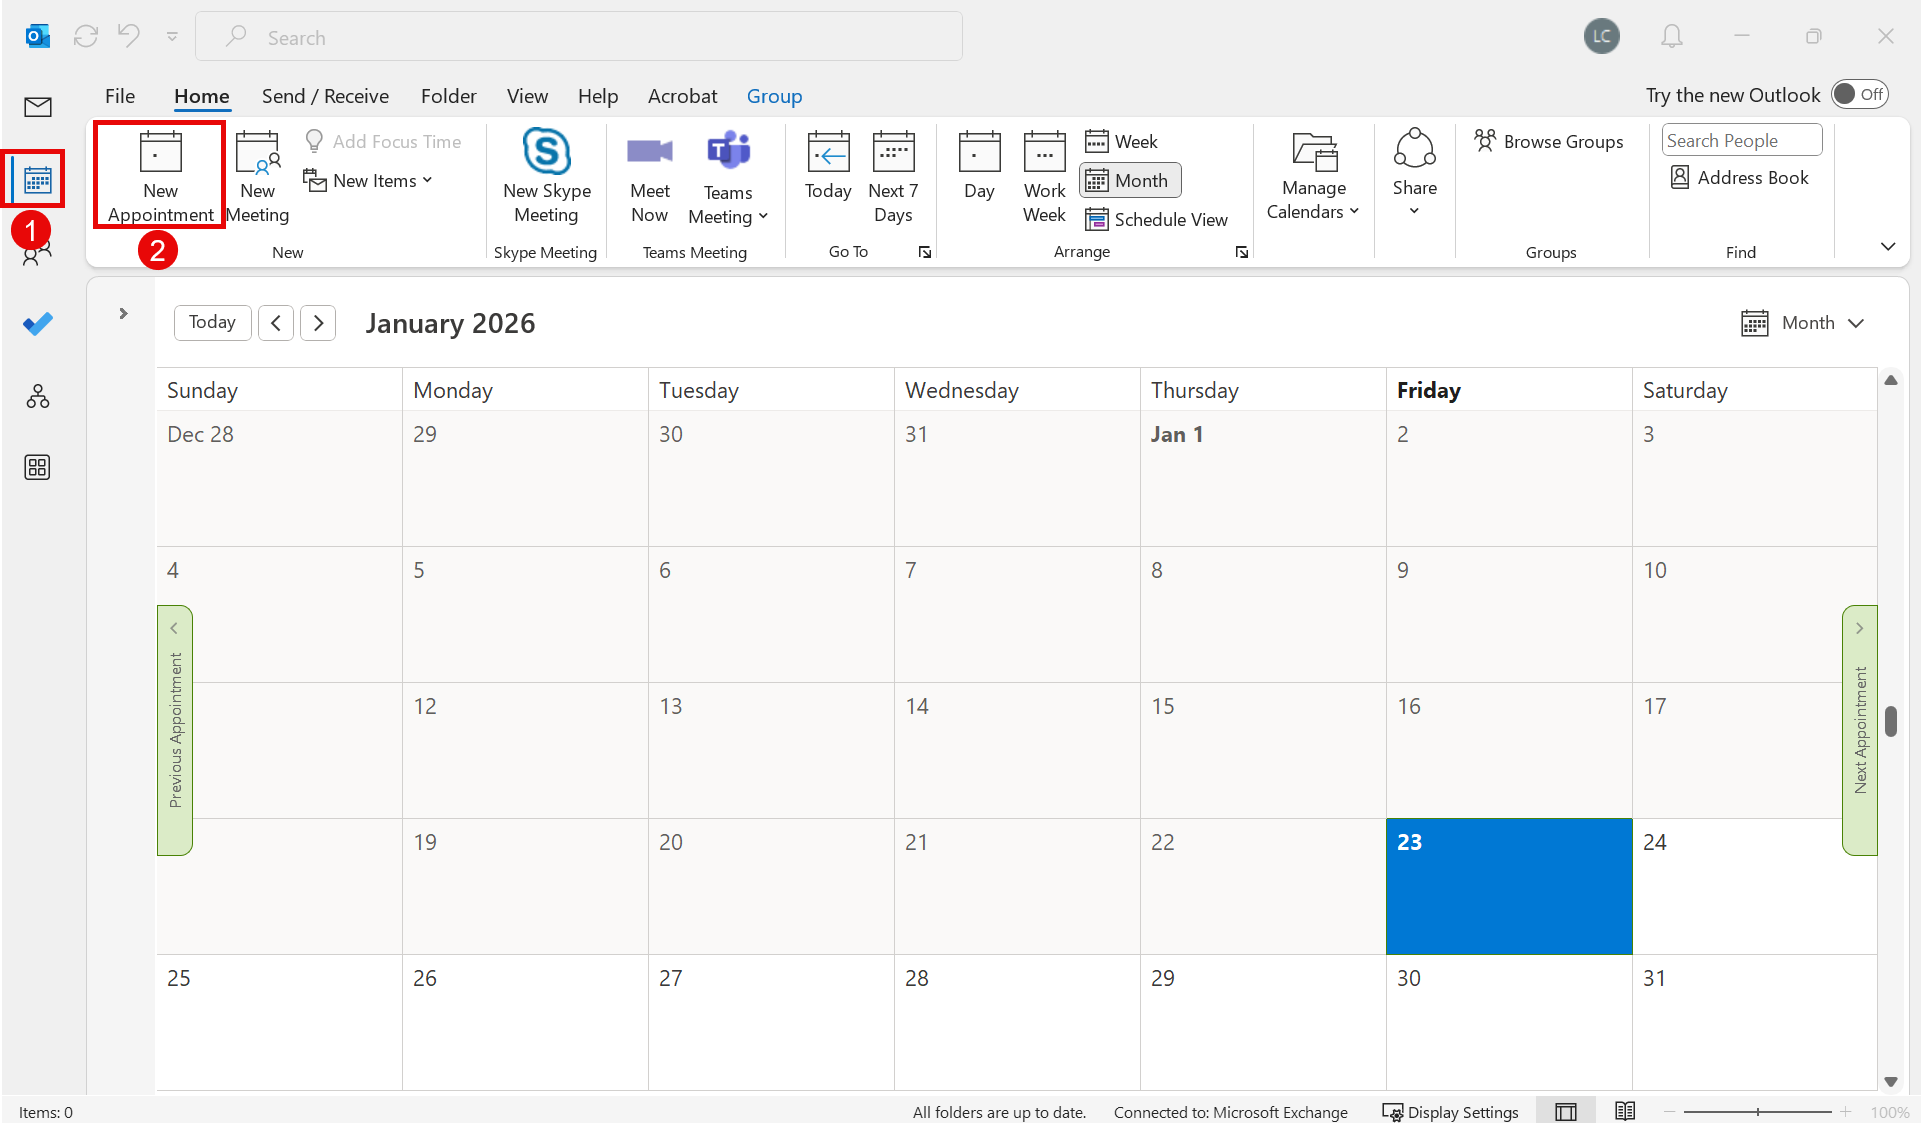Open the Mail view in sidebar
This screenshot has height=1123, width=1921.
point(38,107)
